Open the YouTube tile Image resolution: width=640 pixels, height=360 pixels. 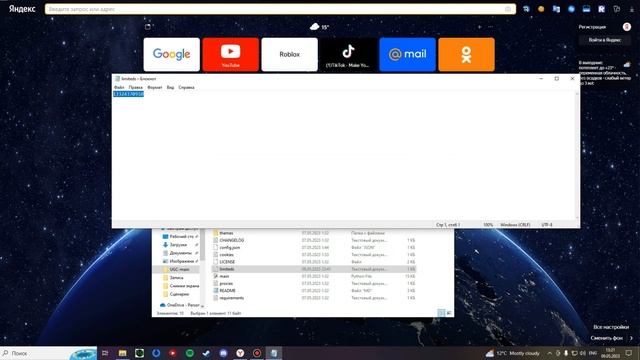pos(231,54)
